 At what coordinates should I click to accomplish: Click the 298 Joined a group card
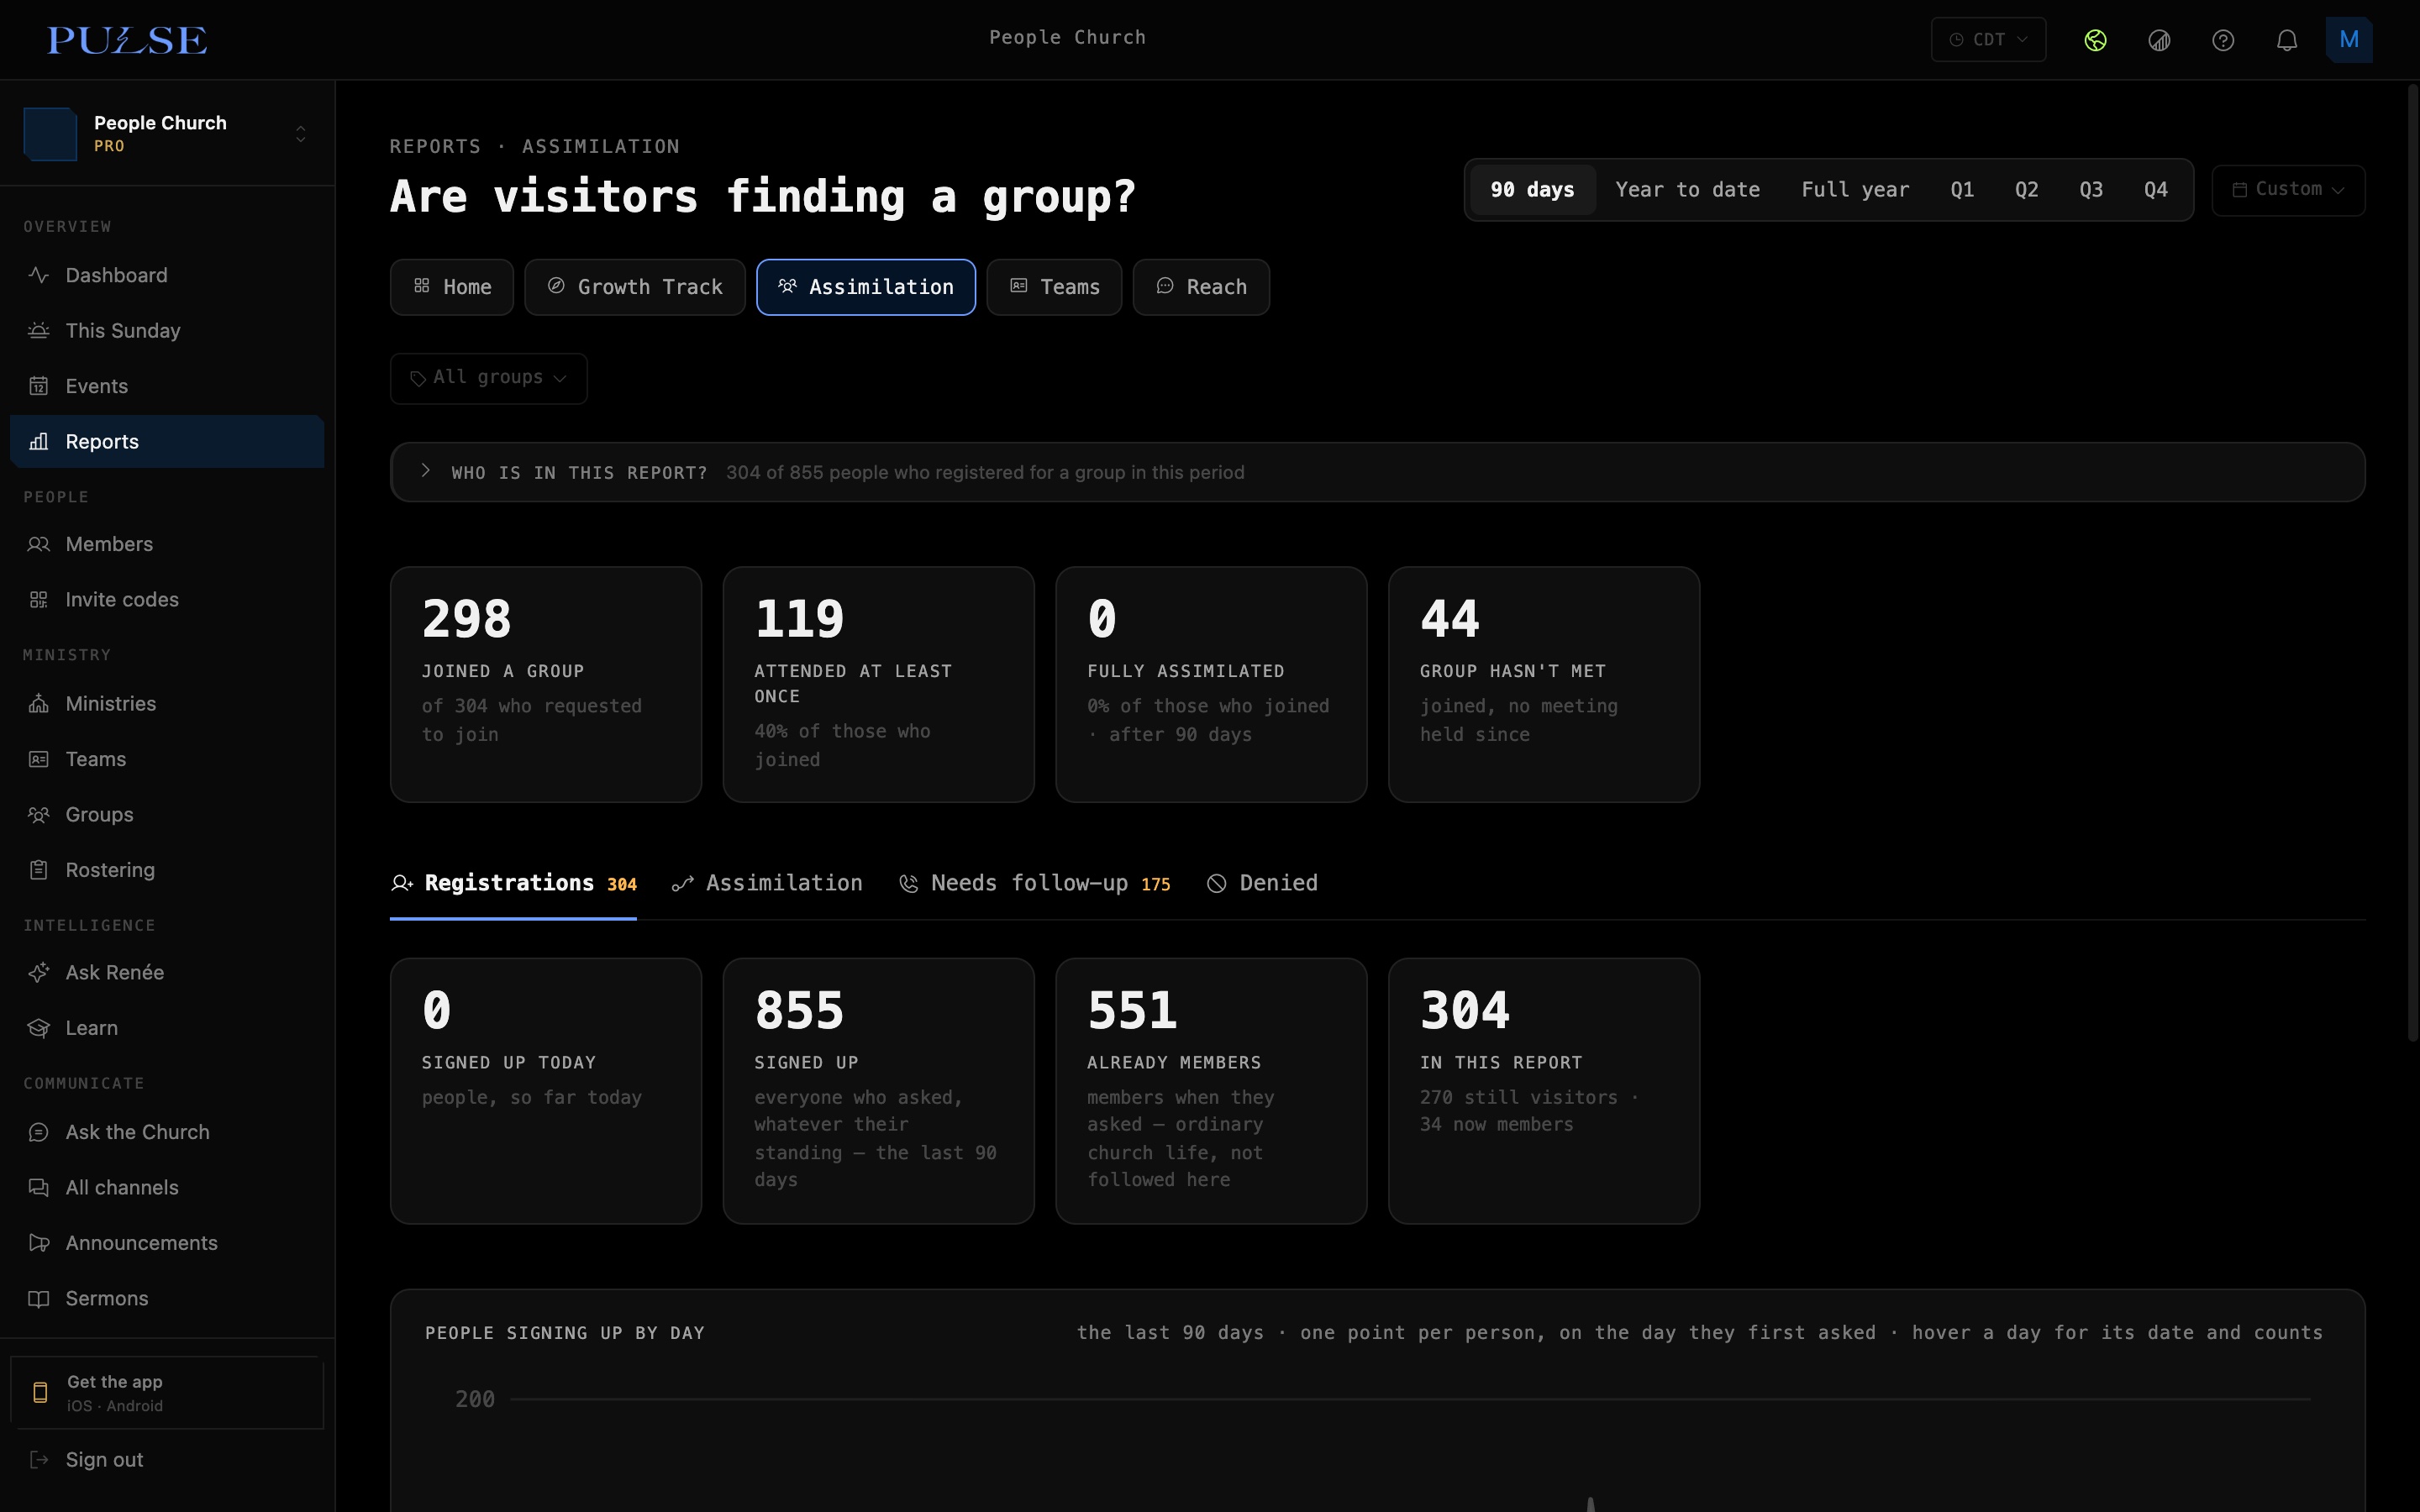tap(546, 684)
